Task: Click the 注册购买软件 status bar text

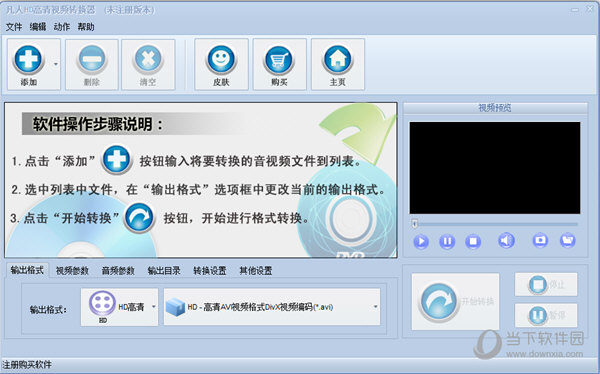Action: coord(27,364)
